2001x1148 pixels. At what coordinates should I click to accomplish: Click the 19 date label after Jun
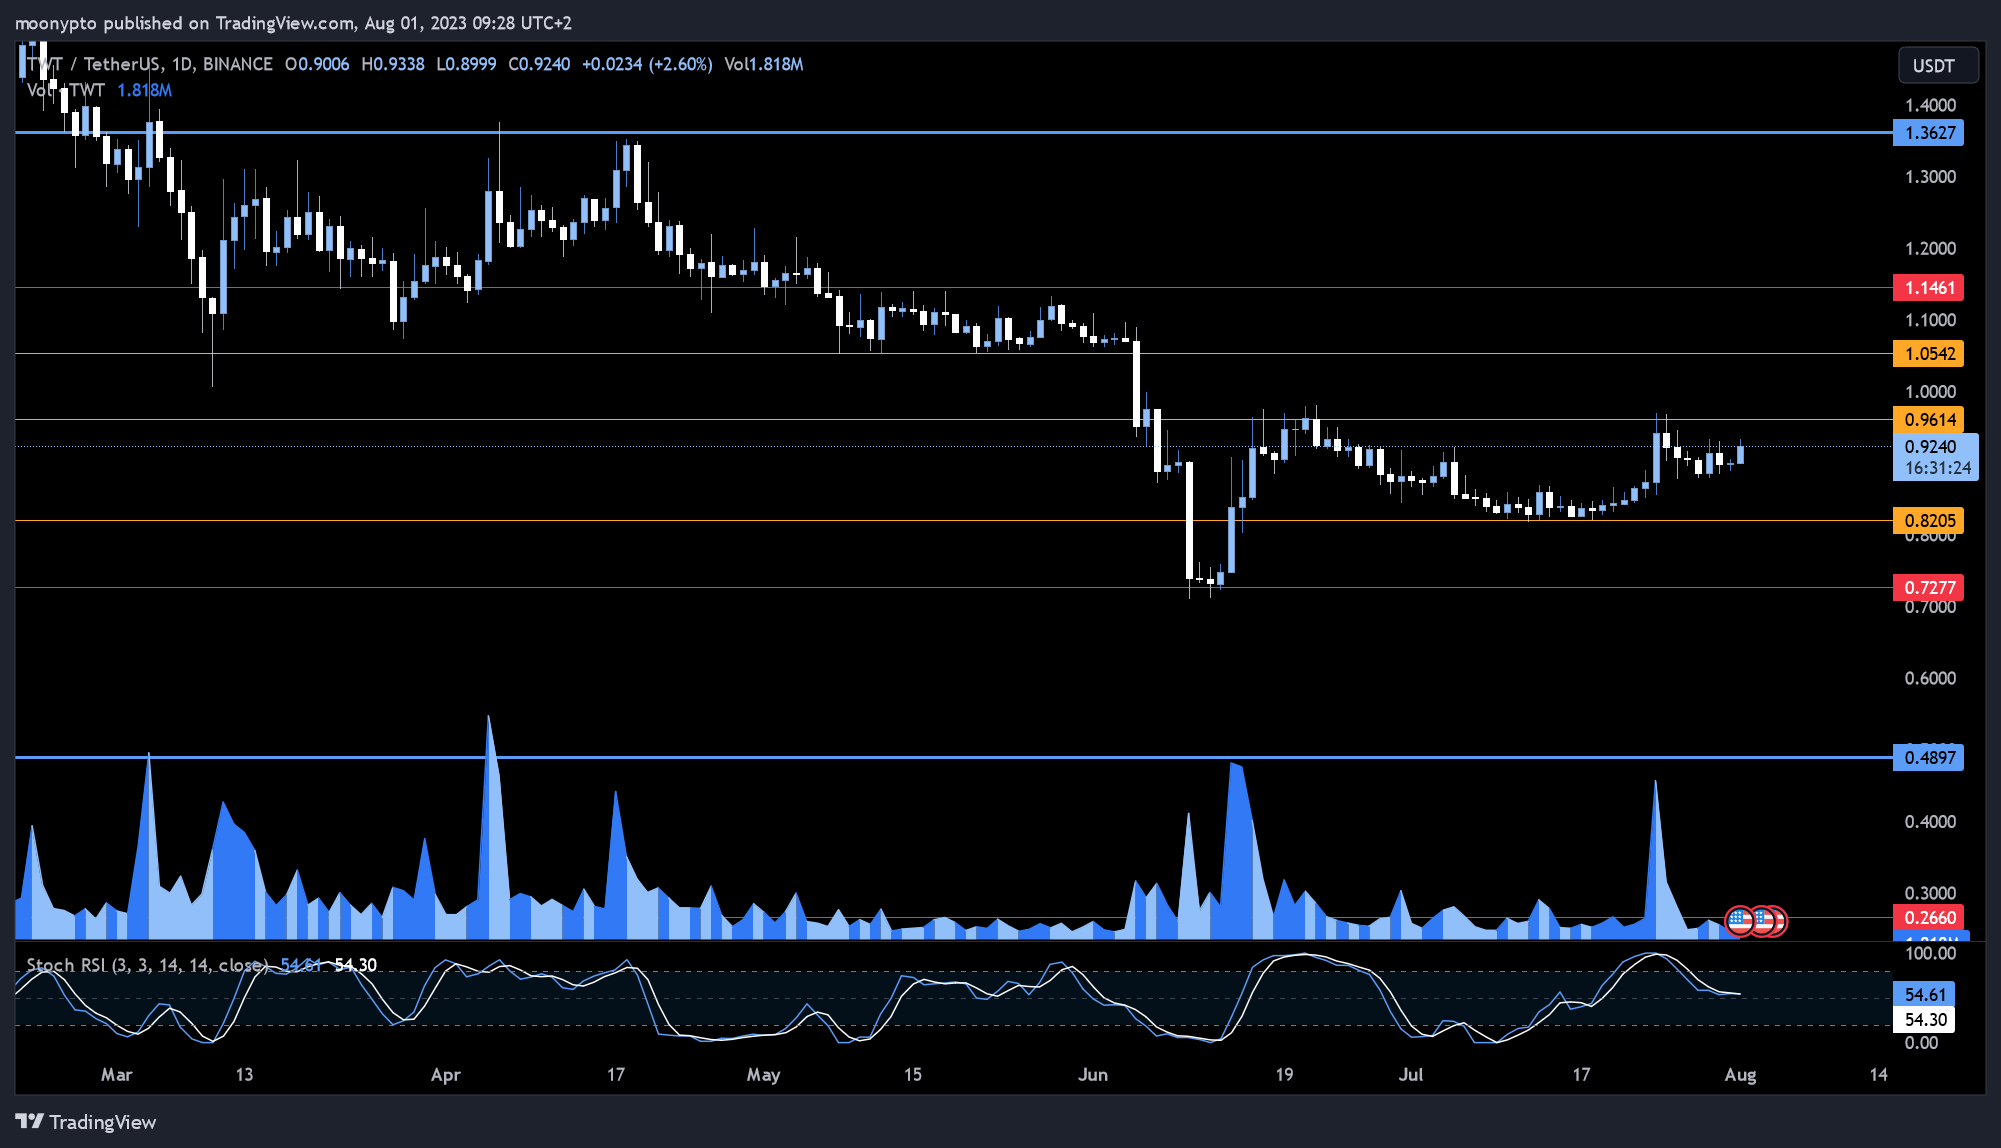tap(1284, 1075)
